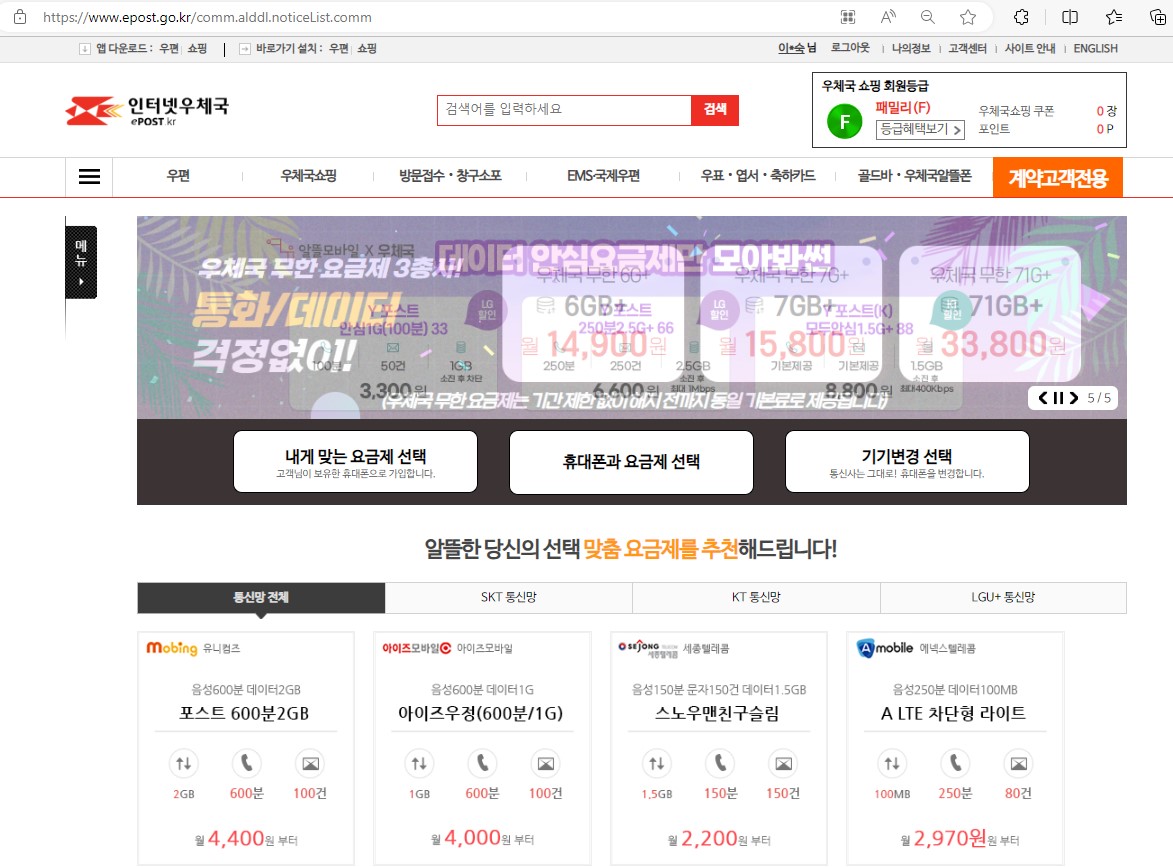Open 방문접수·창구소포 menu
This screenshot has width=1173, height=867.
click(x=450, y=176)
